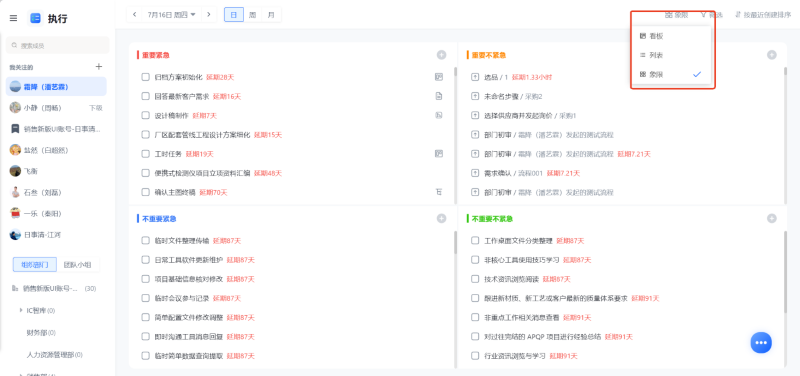Select member 盐然（白皑然）
The width and height of the screenshot is (800, 376).
(x=56, y=150)
